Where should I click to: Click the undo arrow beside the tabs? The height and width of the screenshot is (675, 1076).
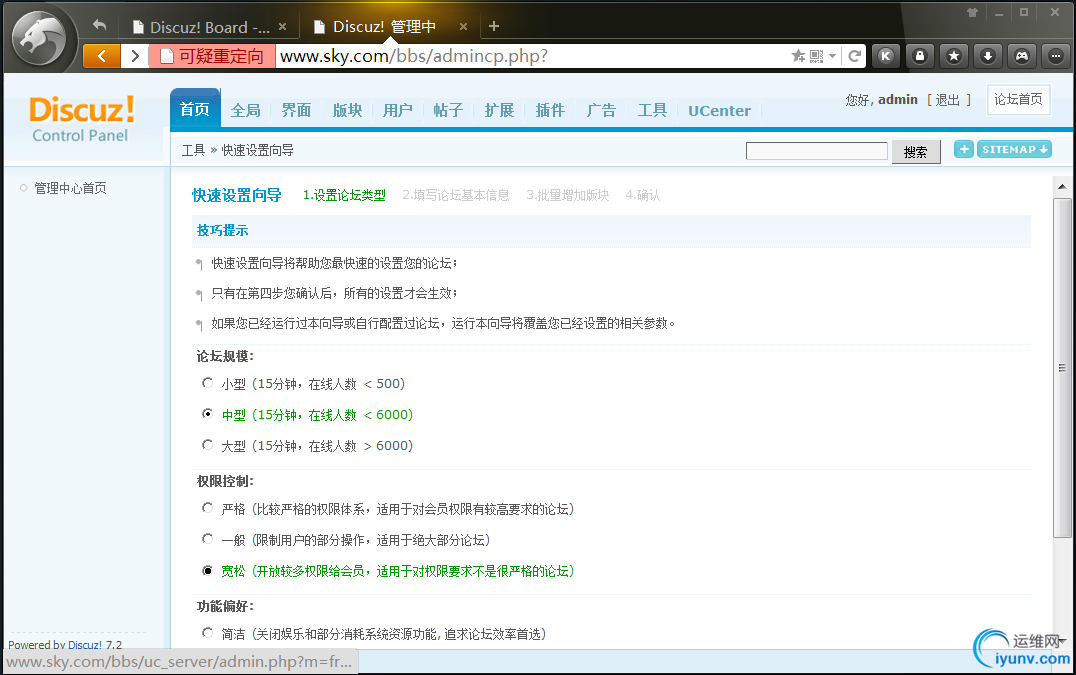[x=100, y=25]
